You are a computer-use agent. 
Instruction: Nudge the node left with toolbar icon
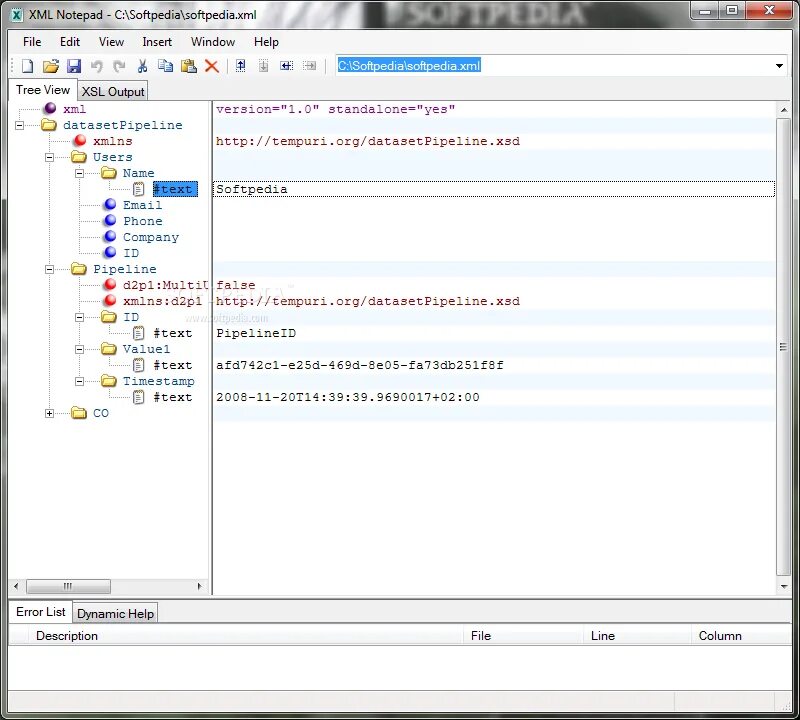287,66
